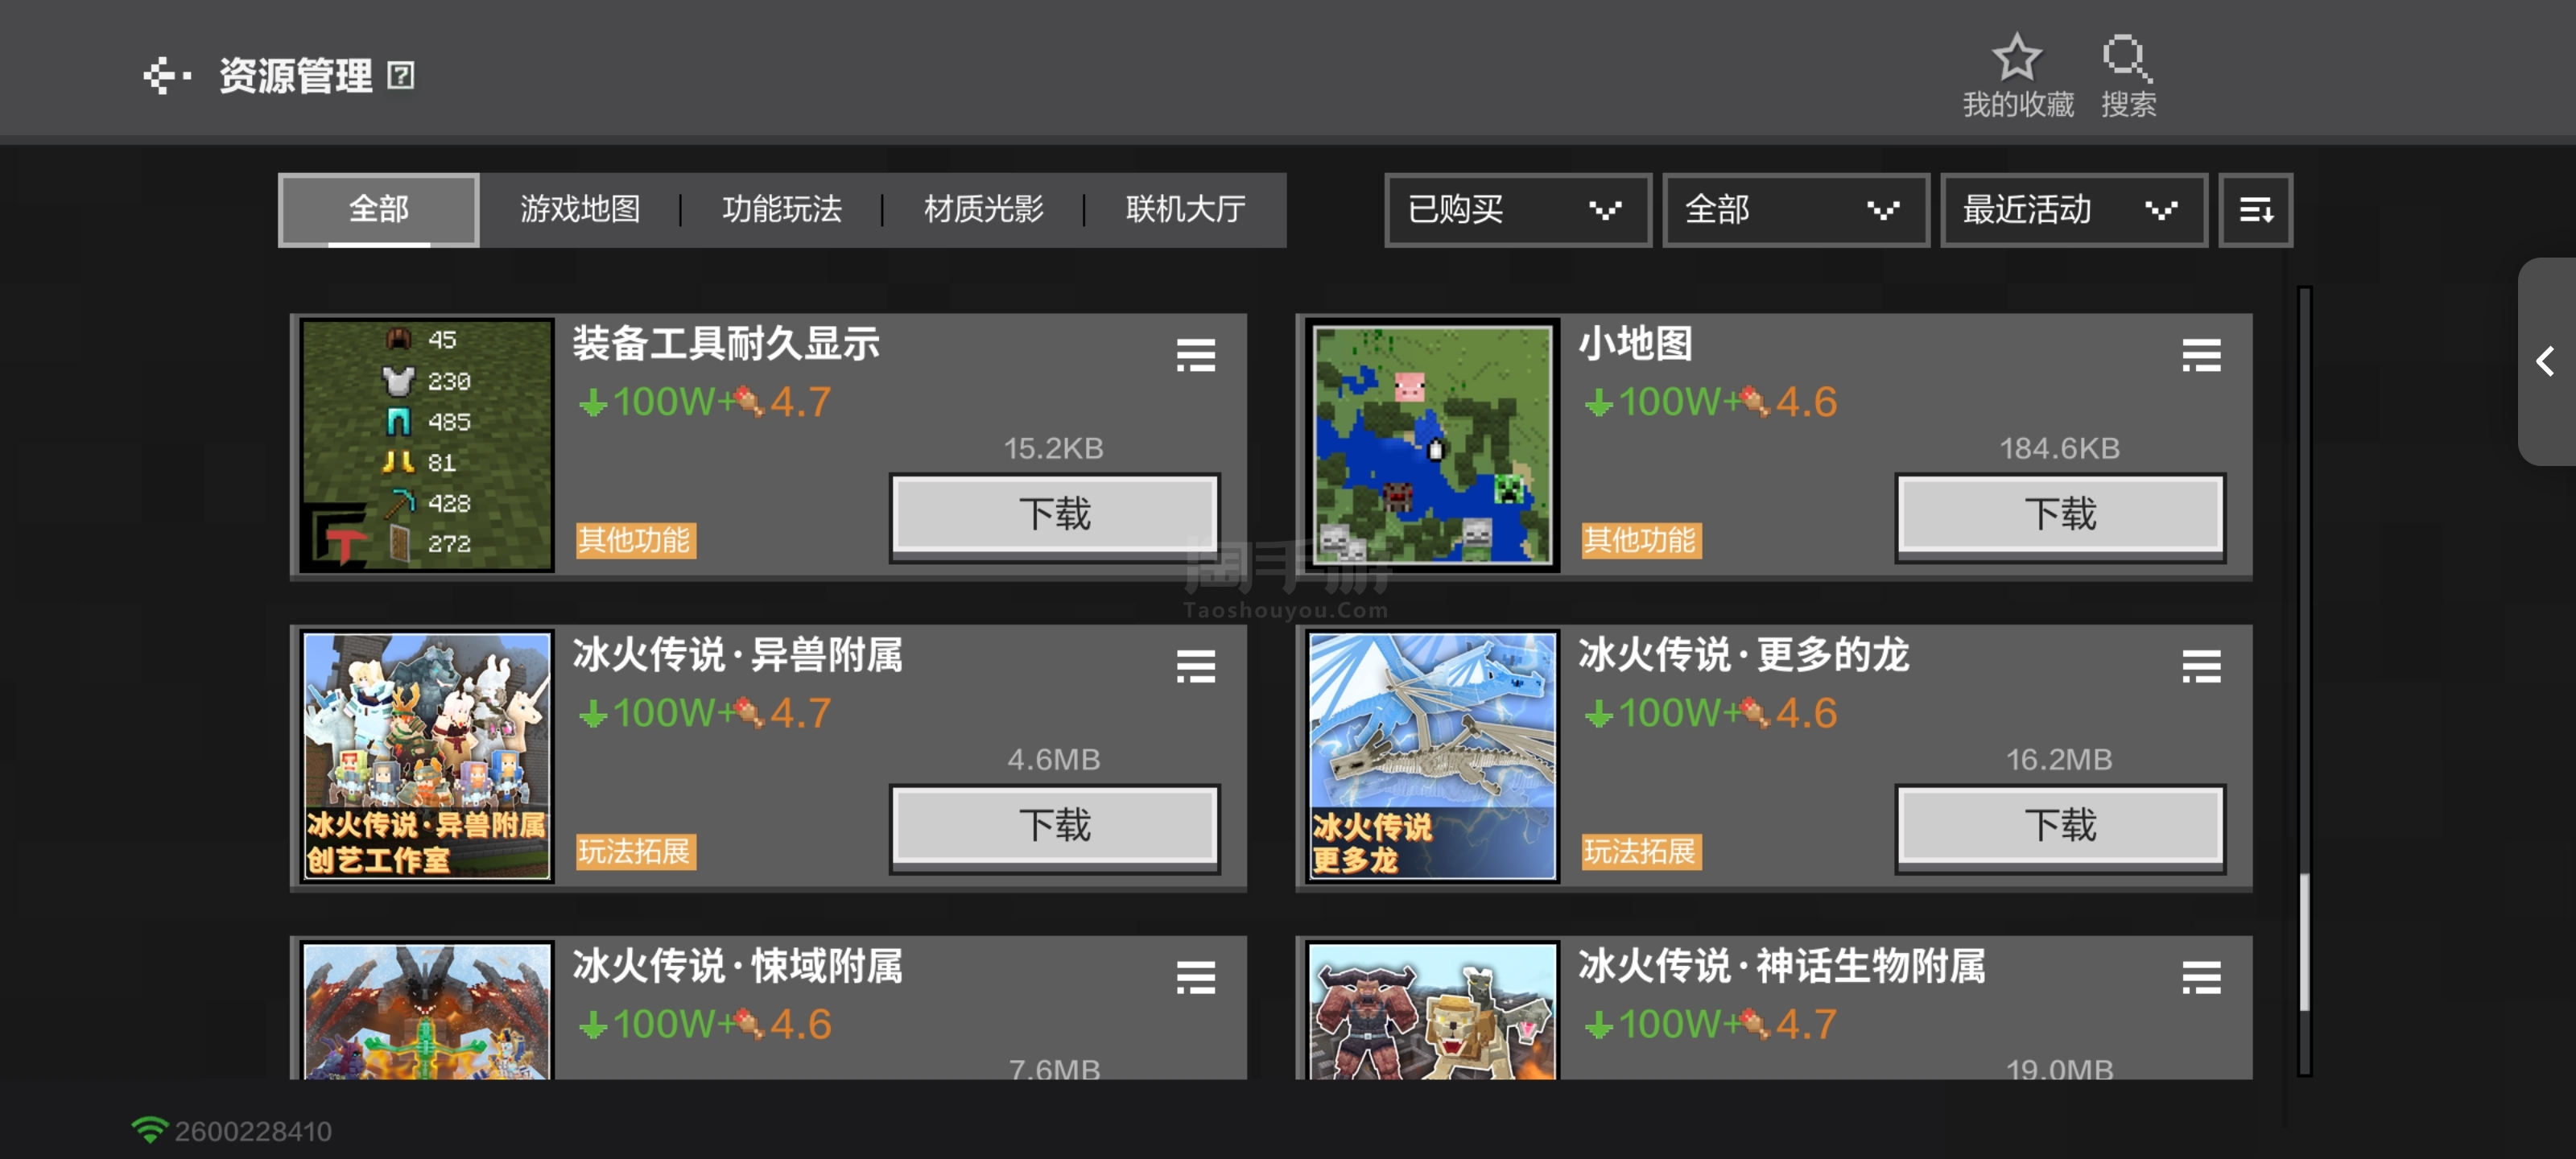Open the list menu for 小地图
2576x1159 pixels.
pyautogui.click(x=2201, y=355)
